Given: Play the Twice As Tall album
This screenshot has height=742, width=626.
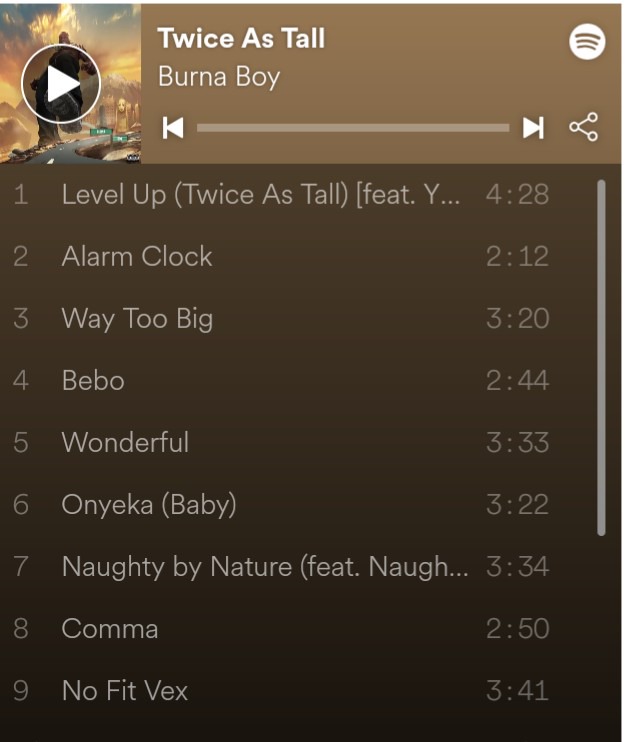Looking at the screenshot, I should pos(61,84).
